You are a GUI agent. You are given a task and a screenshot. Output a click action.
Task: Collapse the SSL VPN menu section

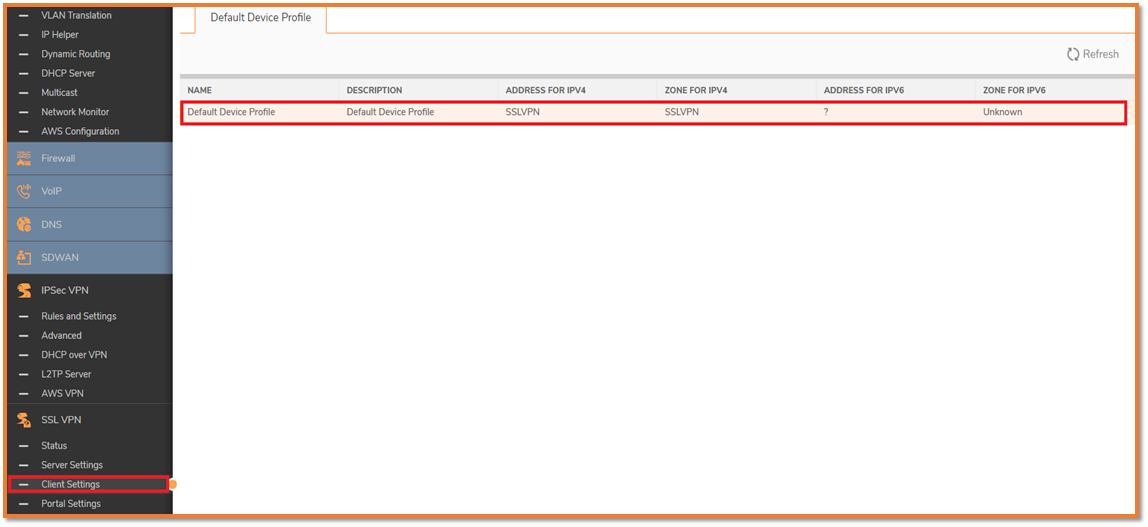[x=61, y=420]
